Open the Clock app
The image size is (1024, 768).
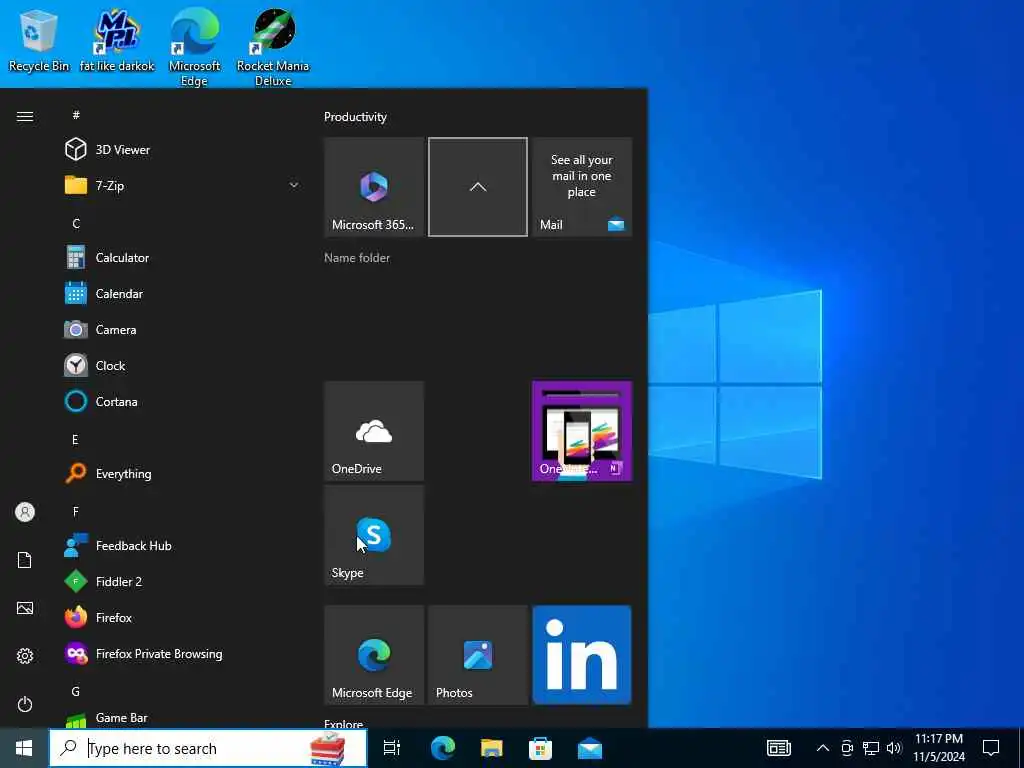(x=183, y=365)
